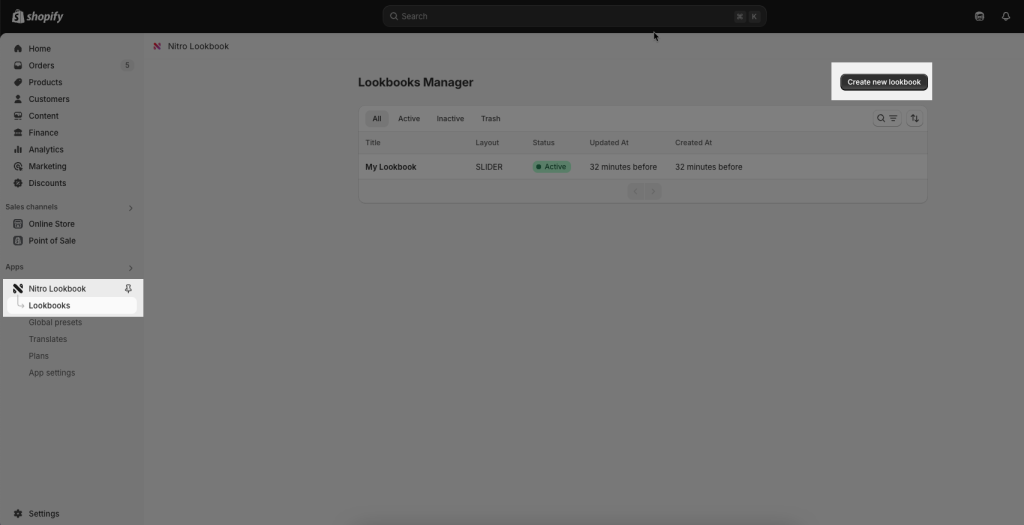Click the Nitro Lookbook app icon in the sidebar

[x=18, y=289]
